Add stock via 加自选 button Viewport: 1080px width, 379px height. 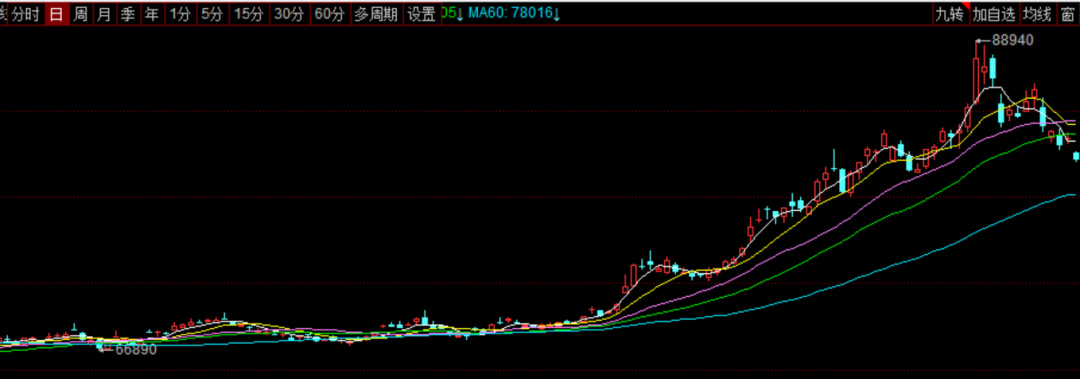994,14
